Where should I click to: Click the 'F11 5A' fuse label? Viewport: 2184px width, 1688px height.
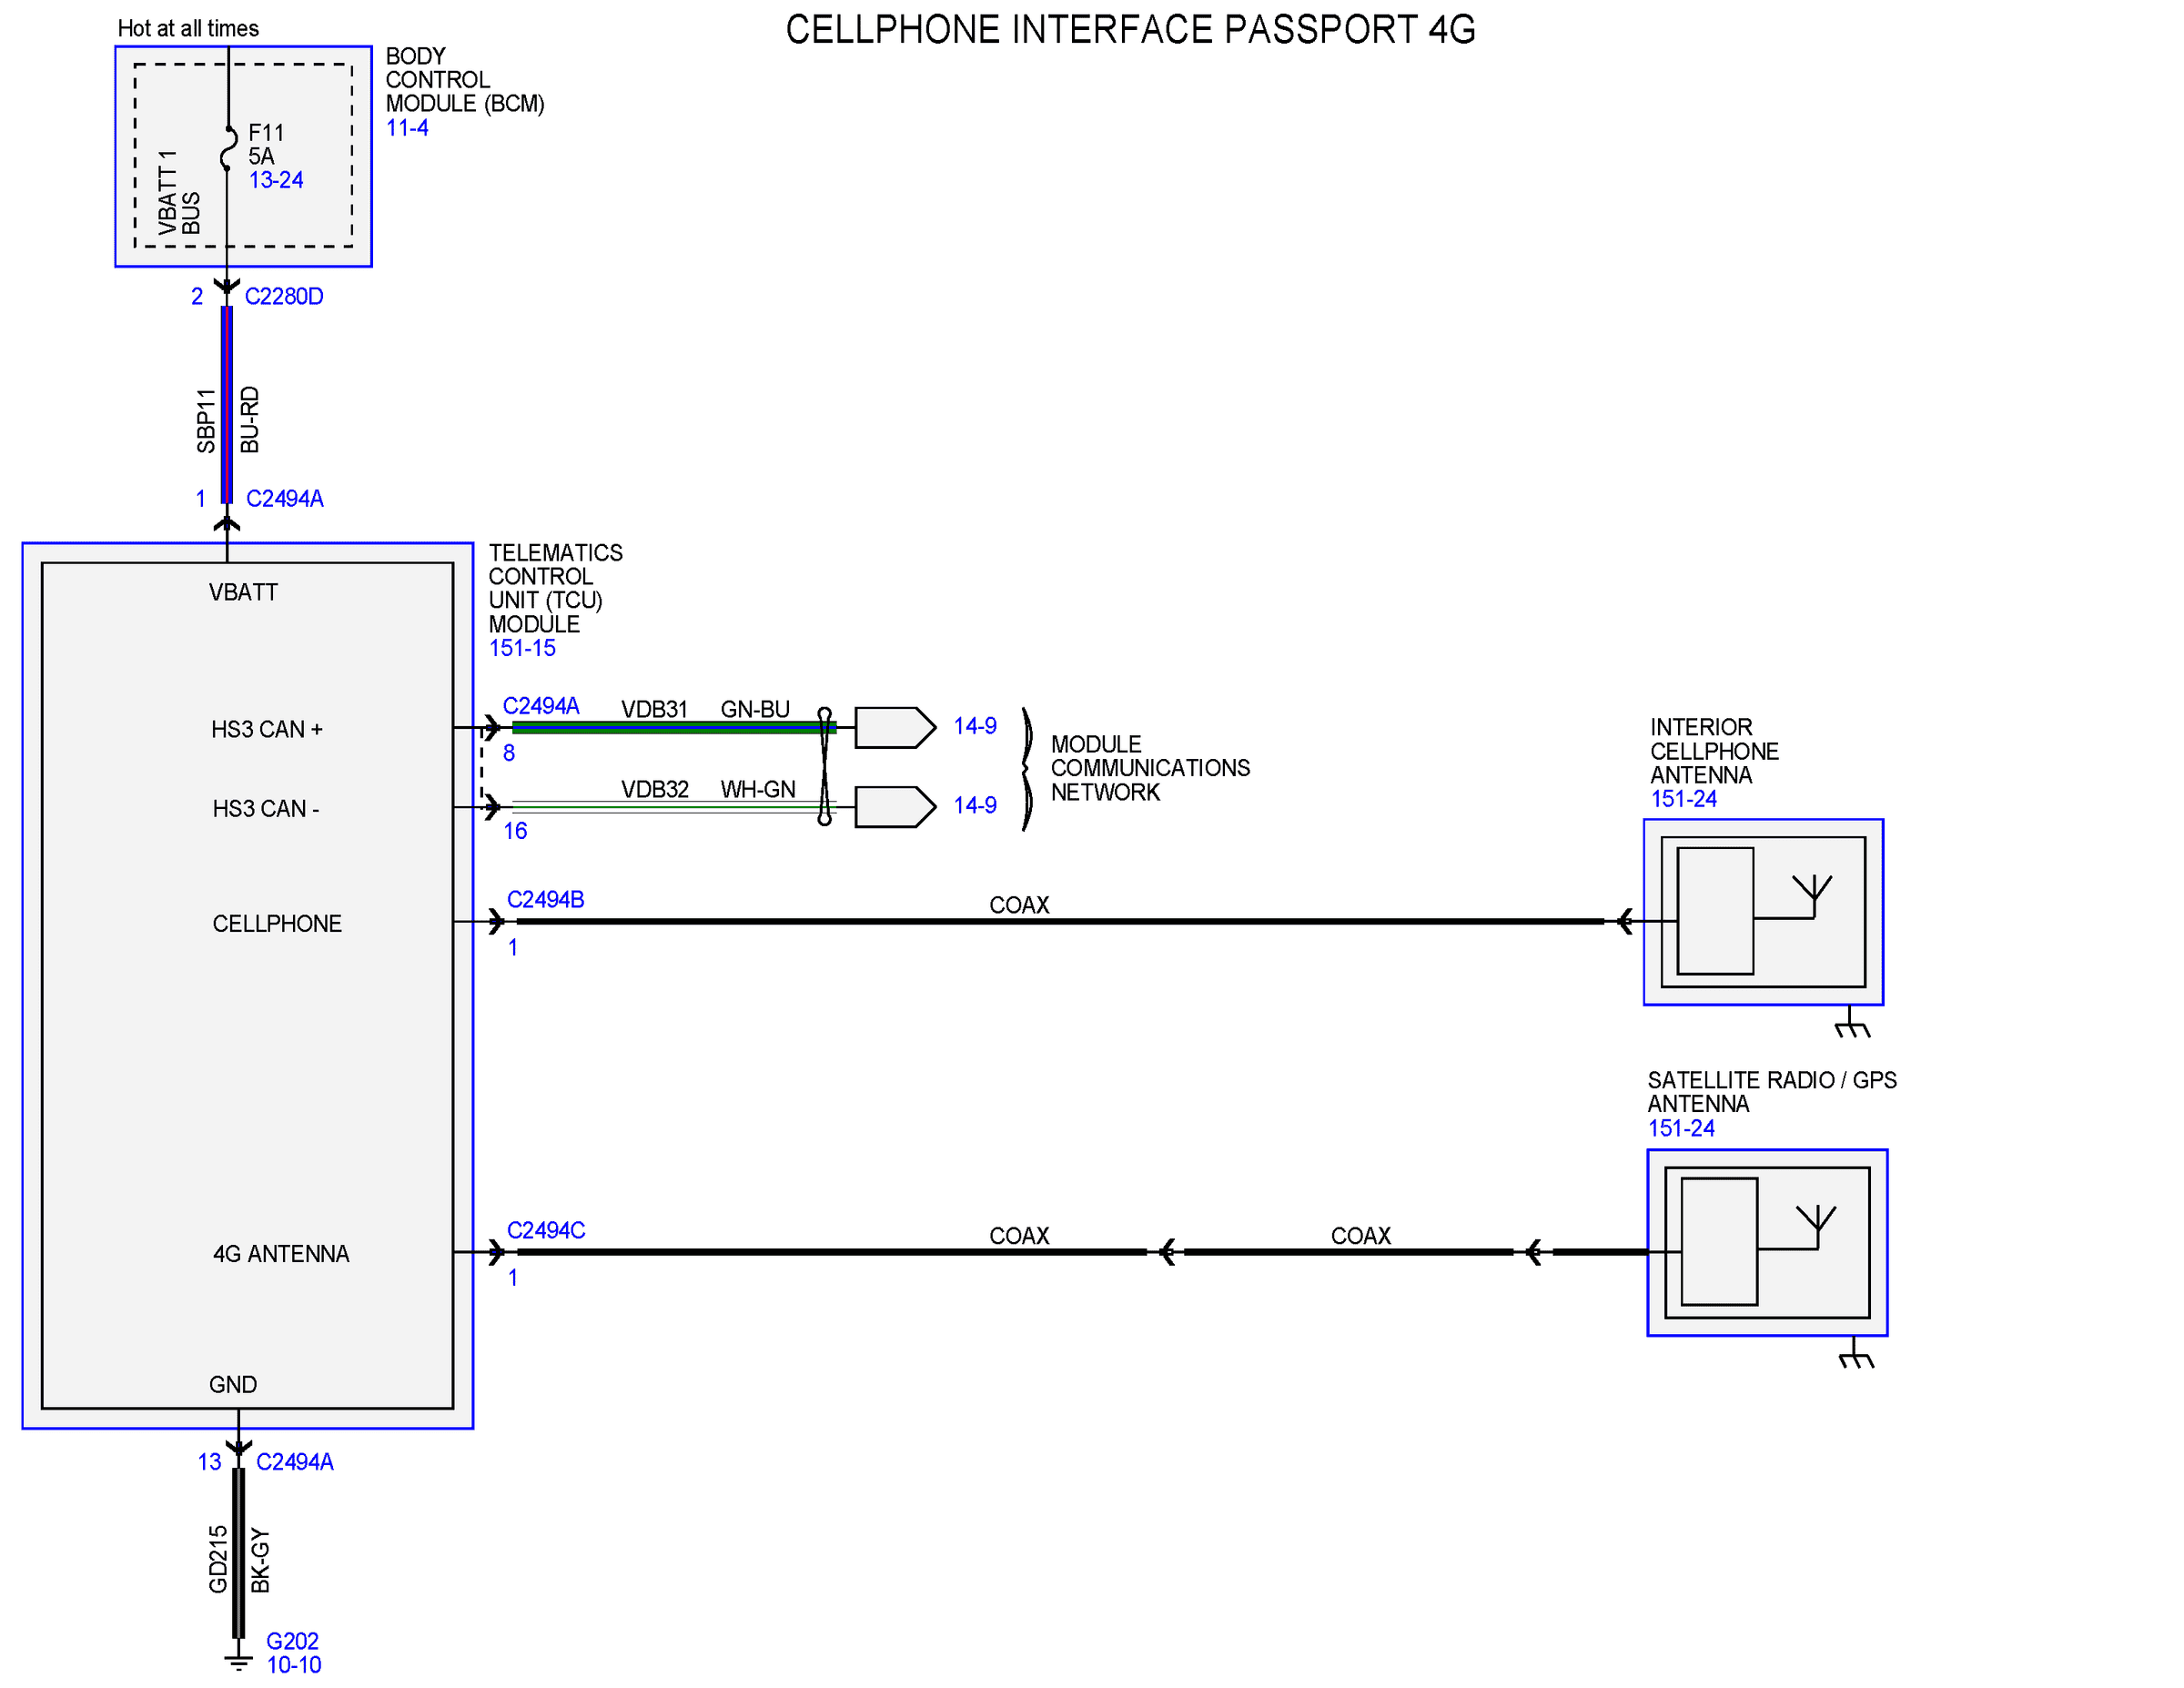point(267,145)
